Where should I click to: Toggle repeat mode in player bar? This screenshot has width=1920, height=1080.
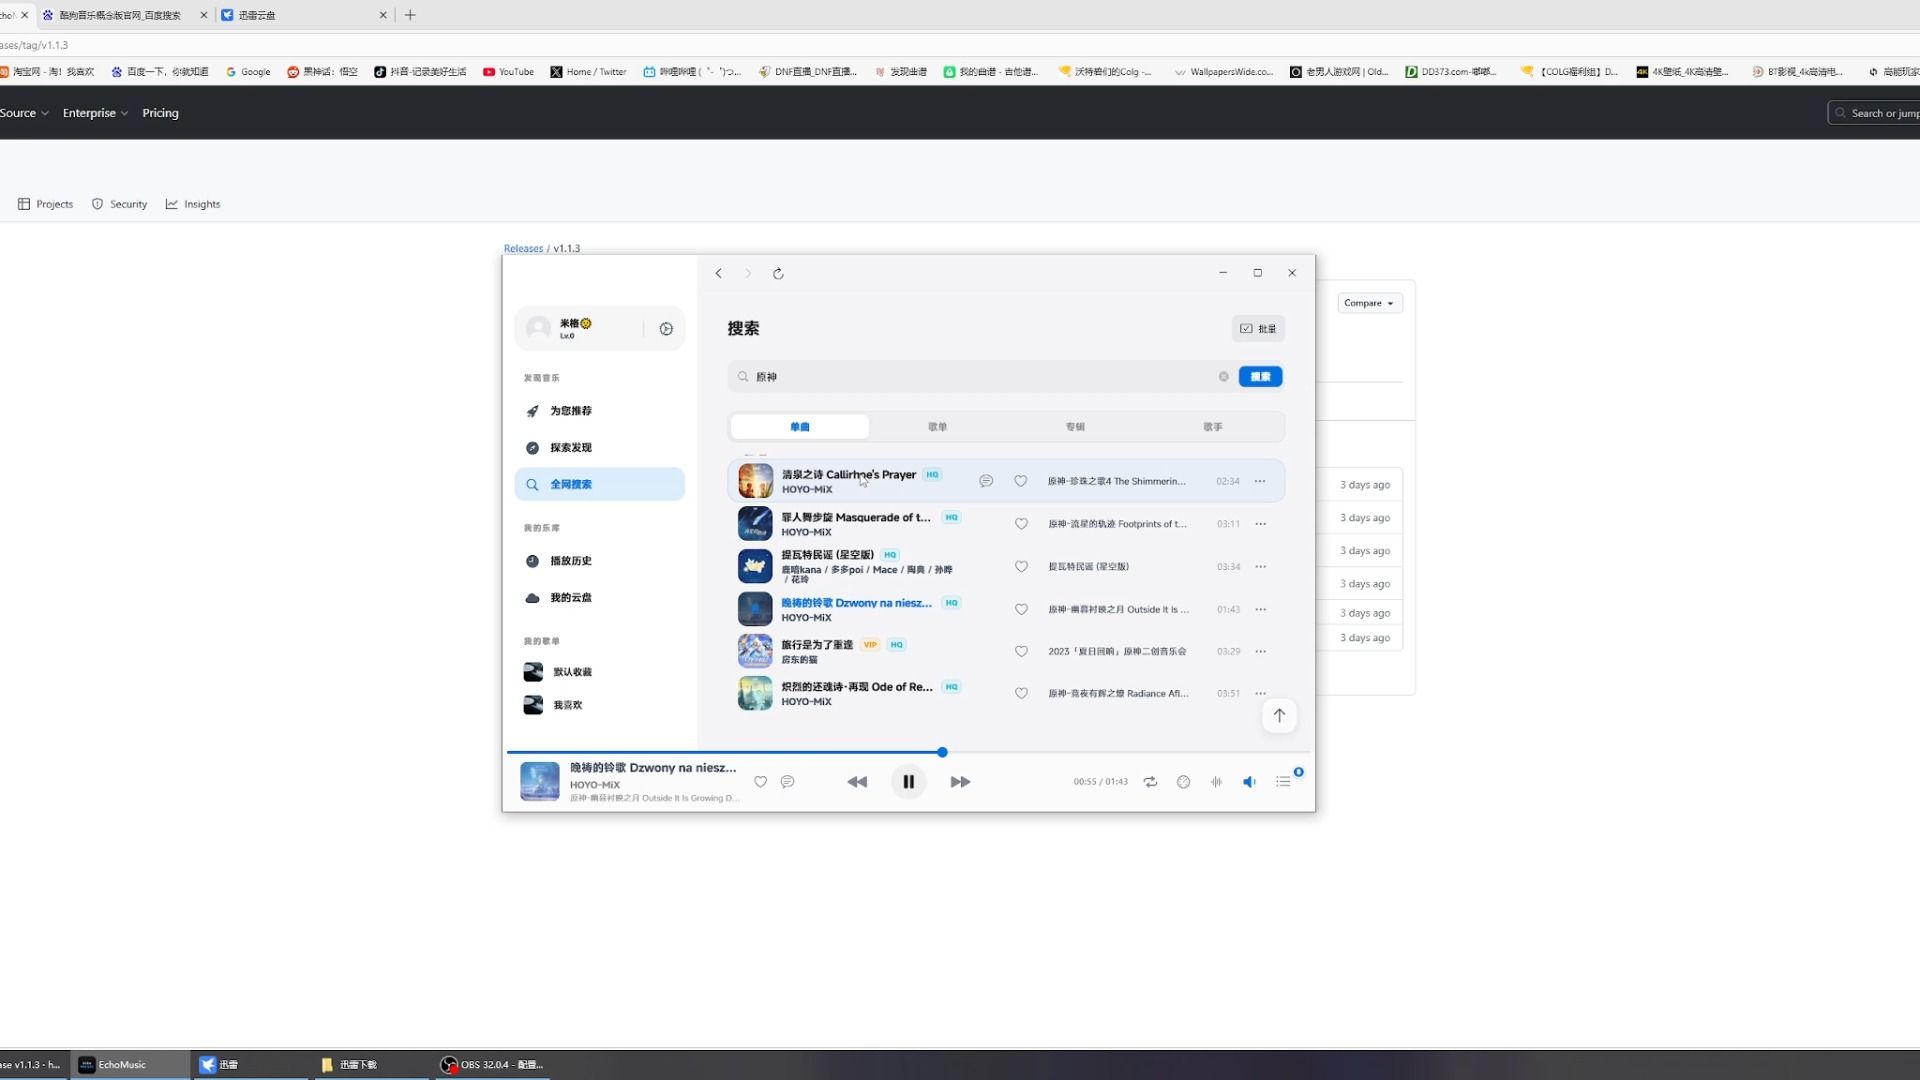point(1150,782)
